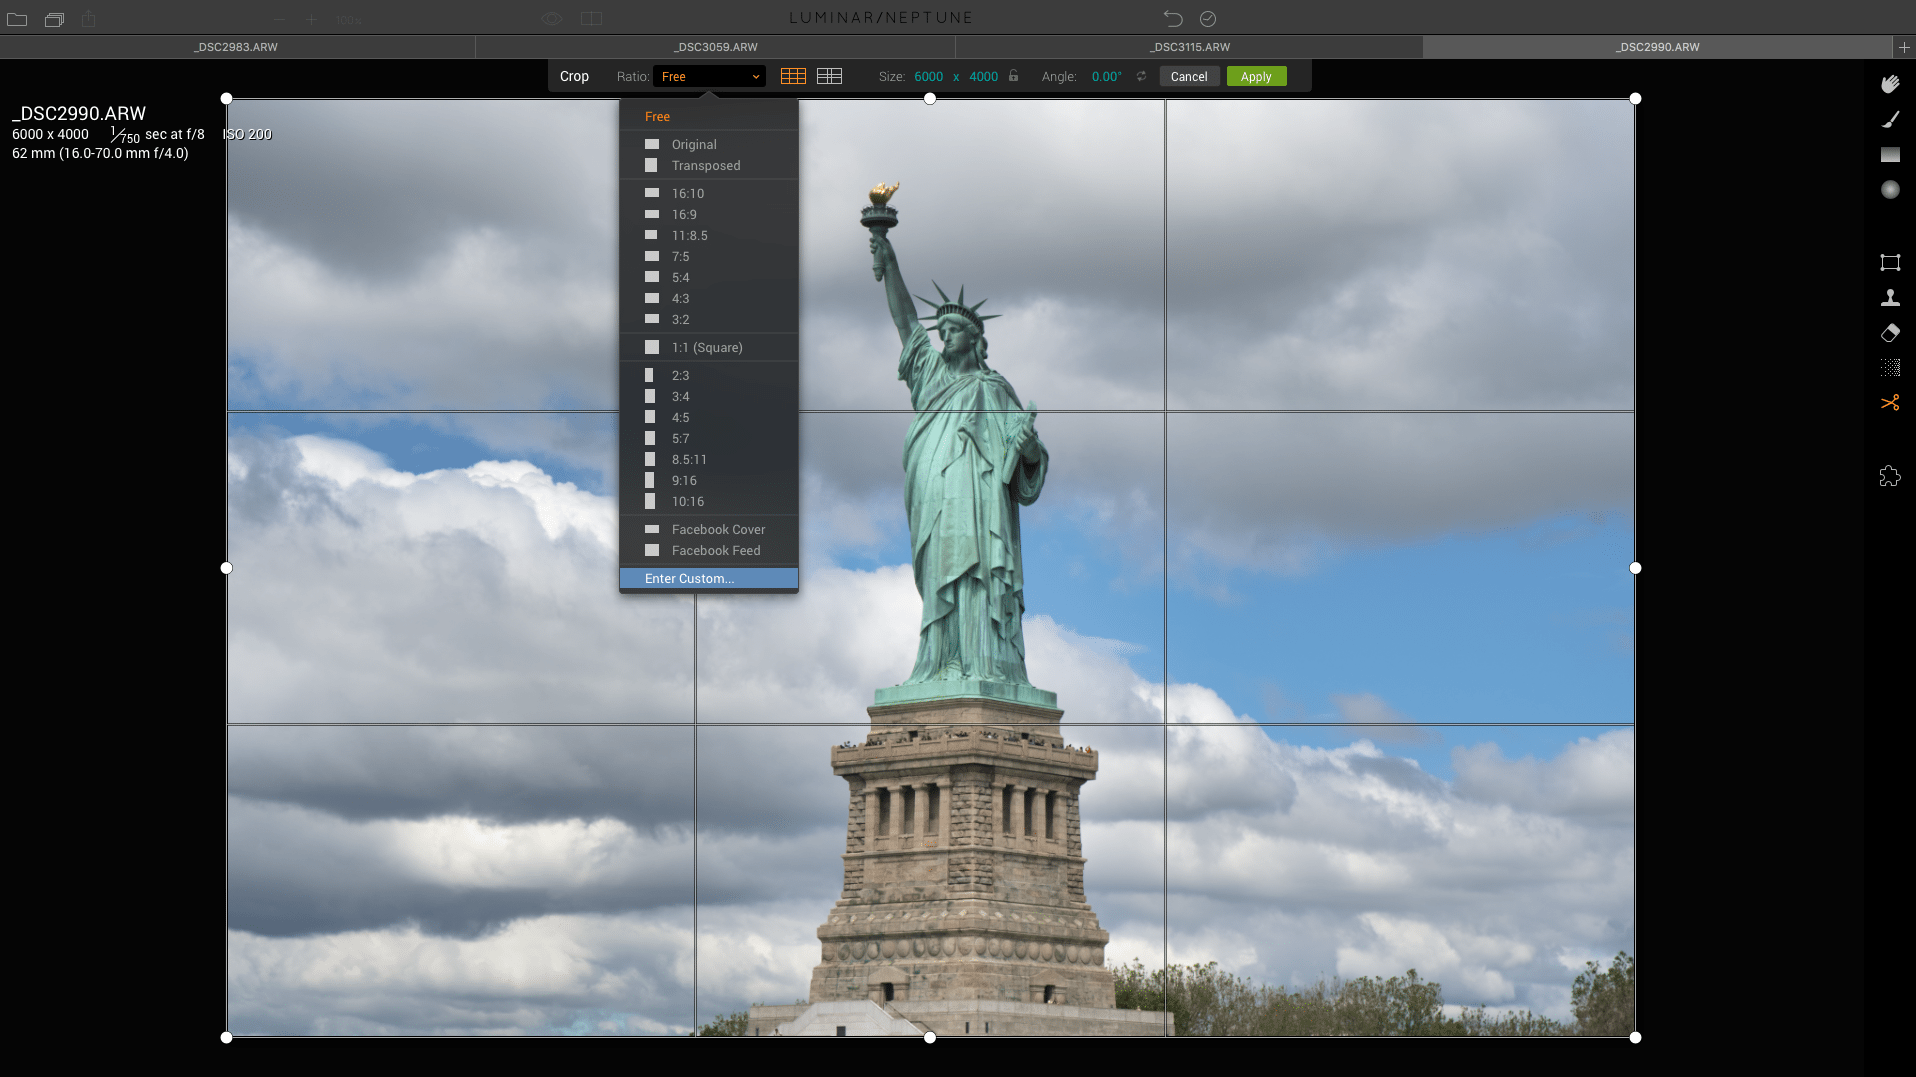Select the Gradient mask tool
Viewport: 1916px width, 1077px height.
click(1889, 155)
